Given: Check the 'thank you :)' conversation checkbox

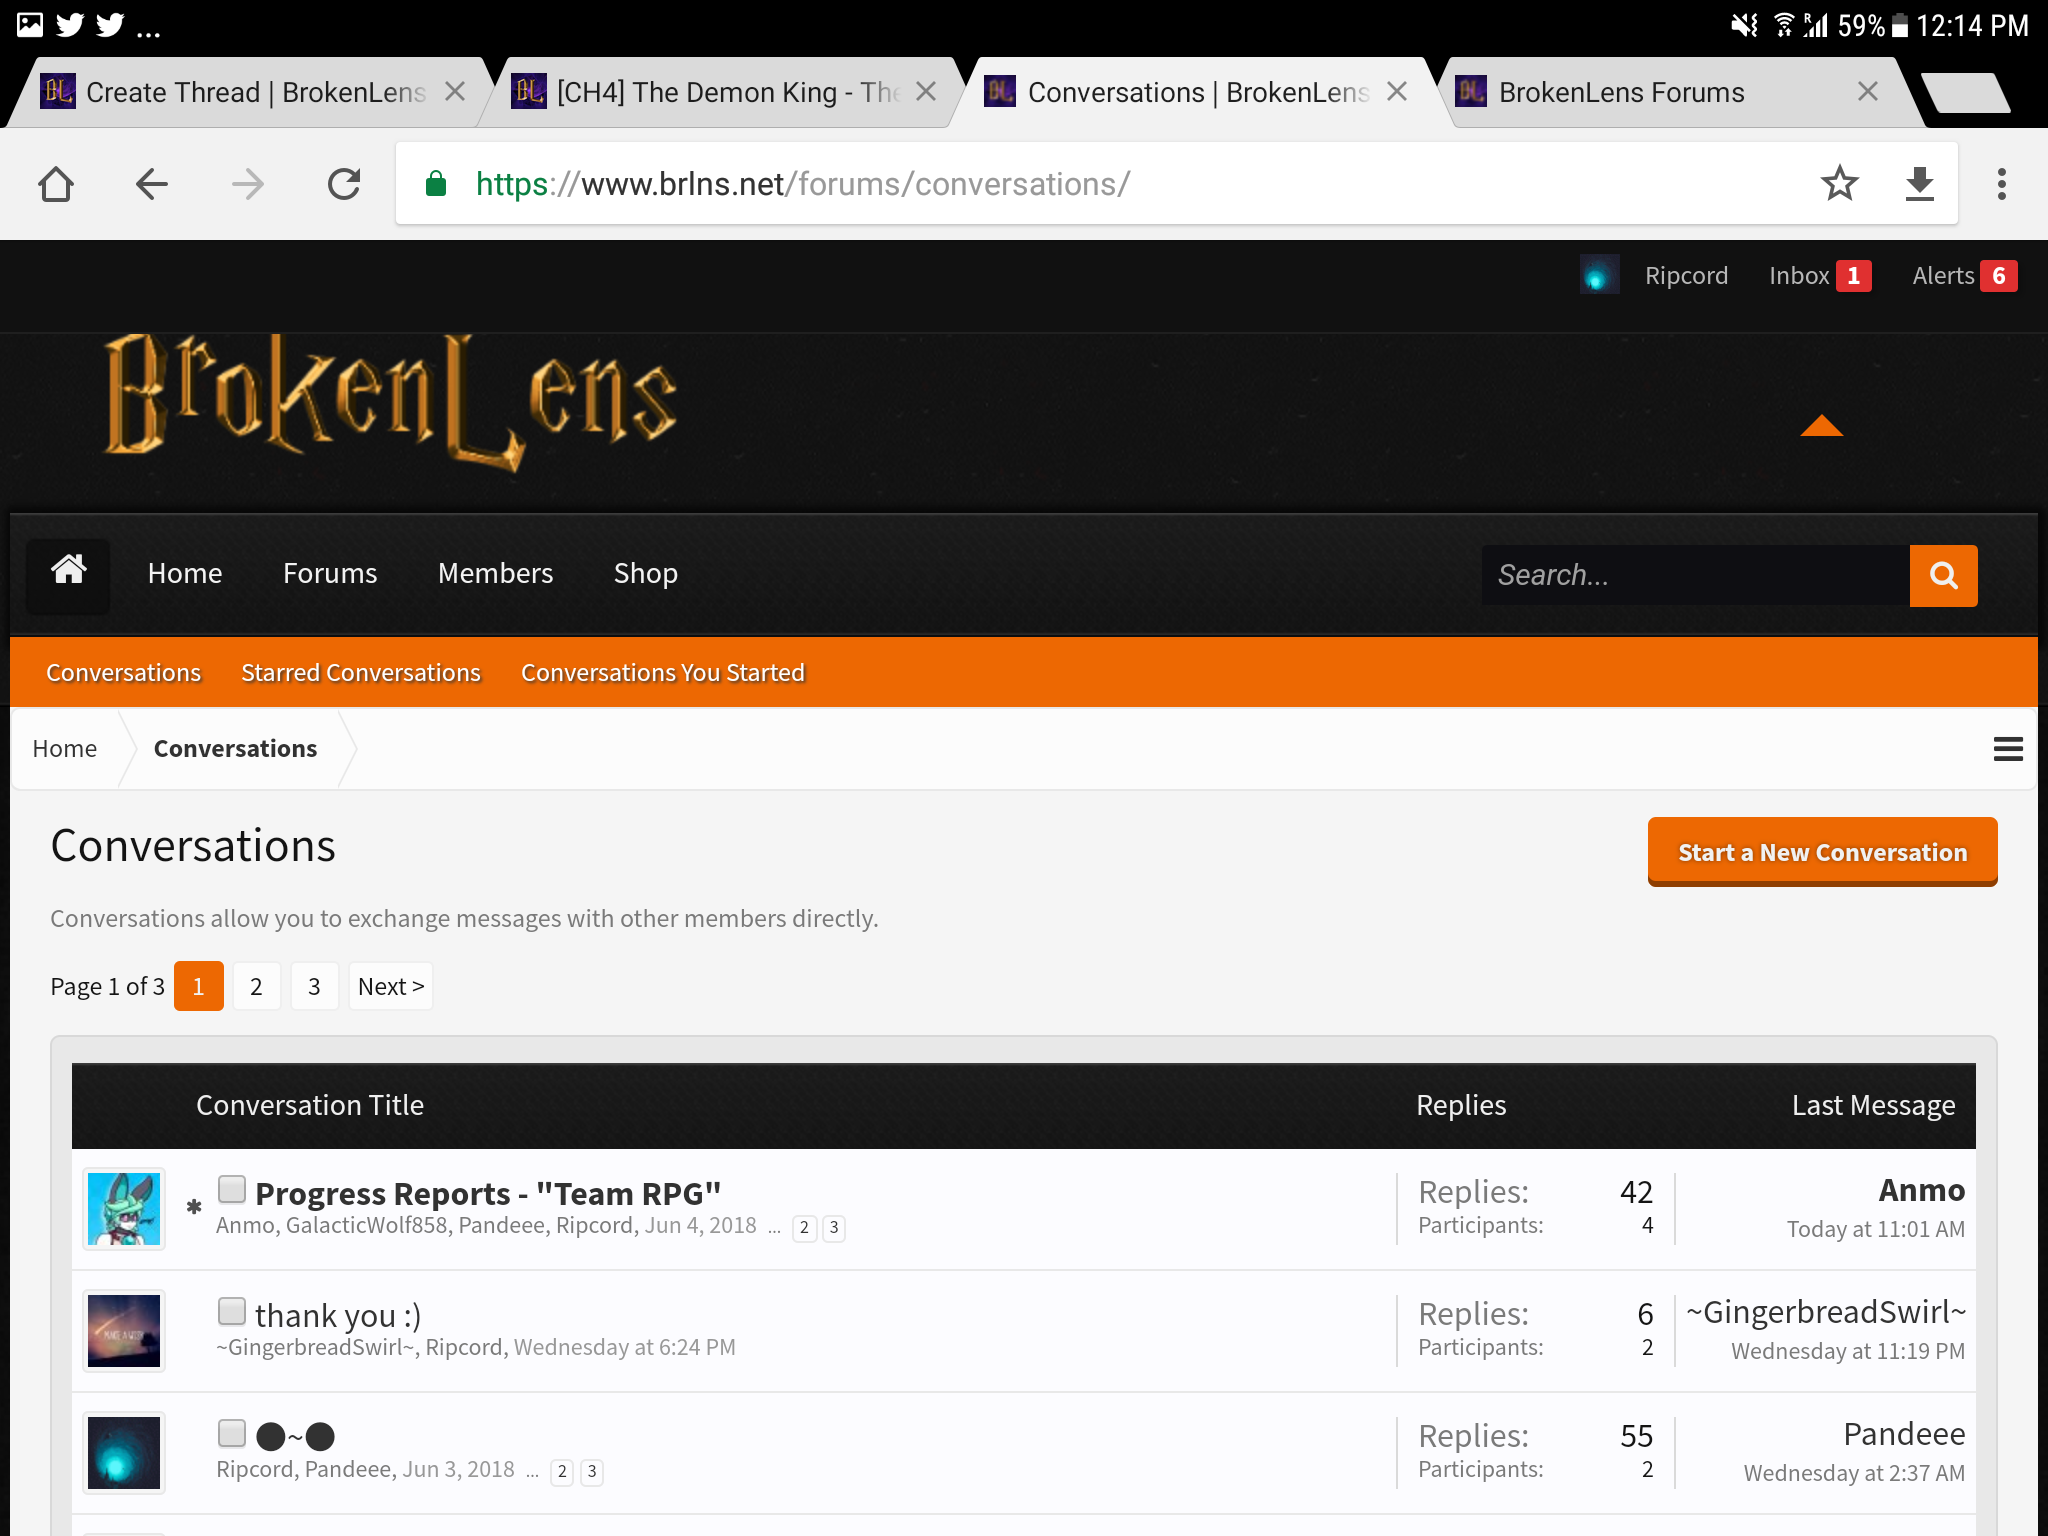Looking at the screenshot, I should (x=232, y=1311).
